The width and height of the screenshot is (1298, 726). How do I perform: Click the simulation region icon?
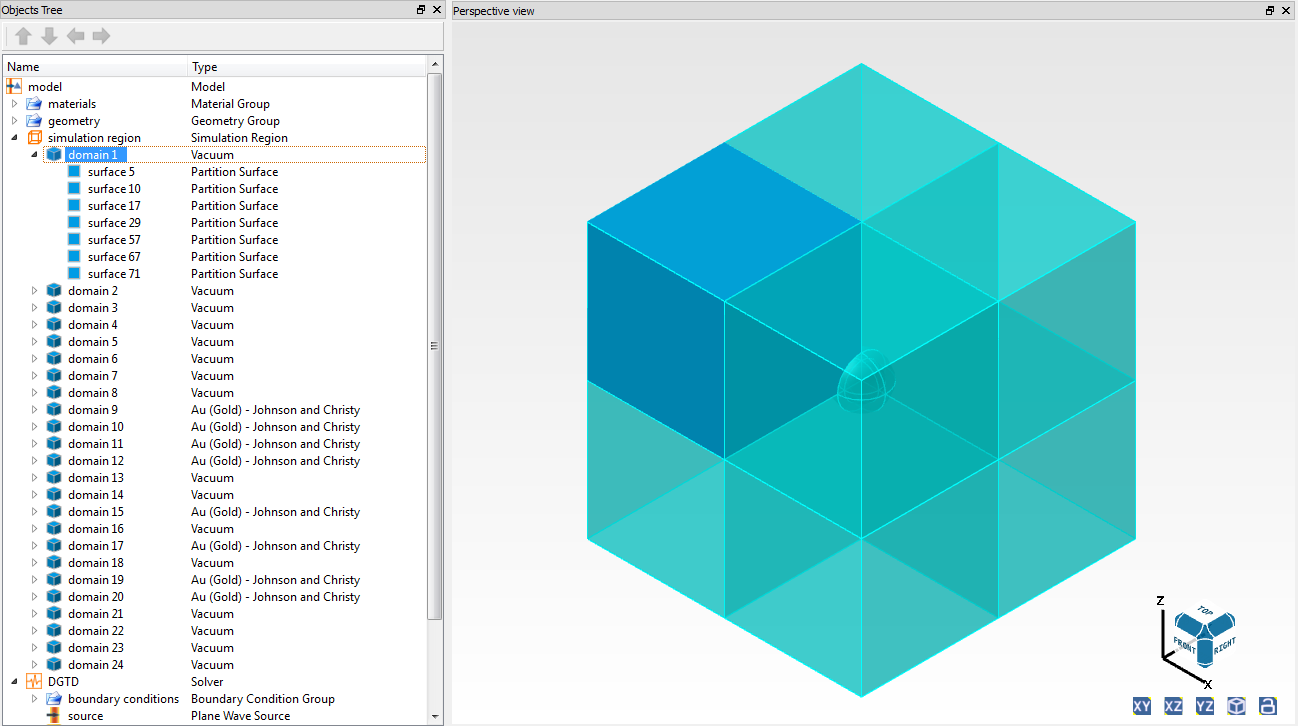coord(34,137)
